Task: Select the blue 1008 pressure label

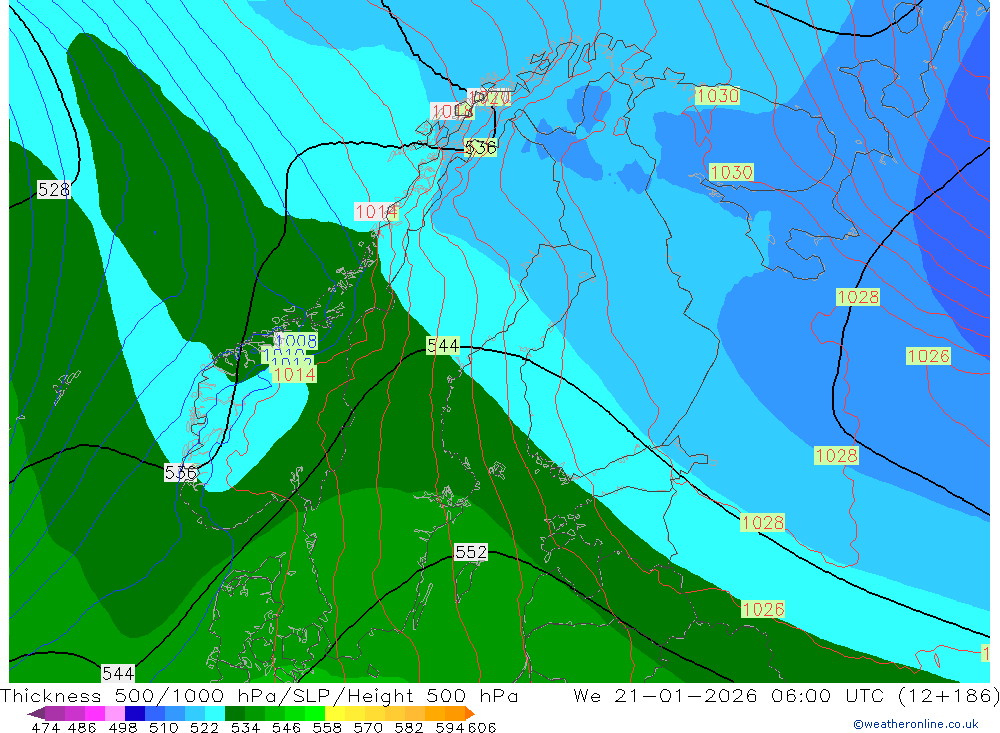Action: pos(296,341)
